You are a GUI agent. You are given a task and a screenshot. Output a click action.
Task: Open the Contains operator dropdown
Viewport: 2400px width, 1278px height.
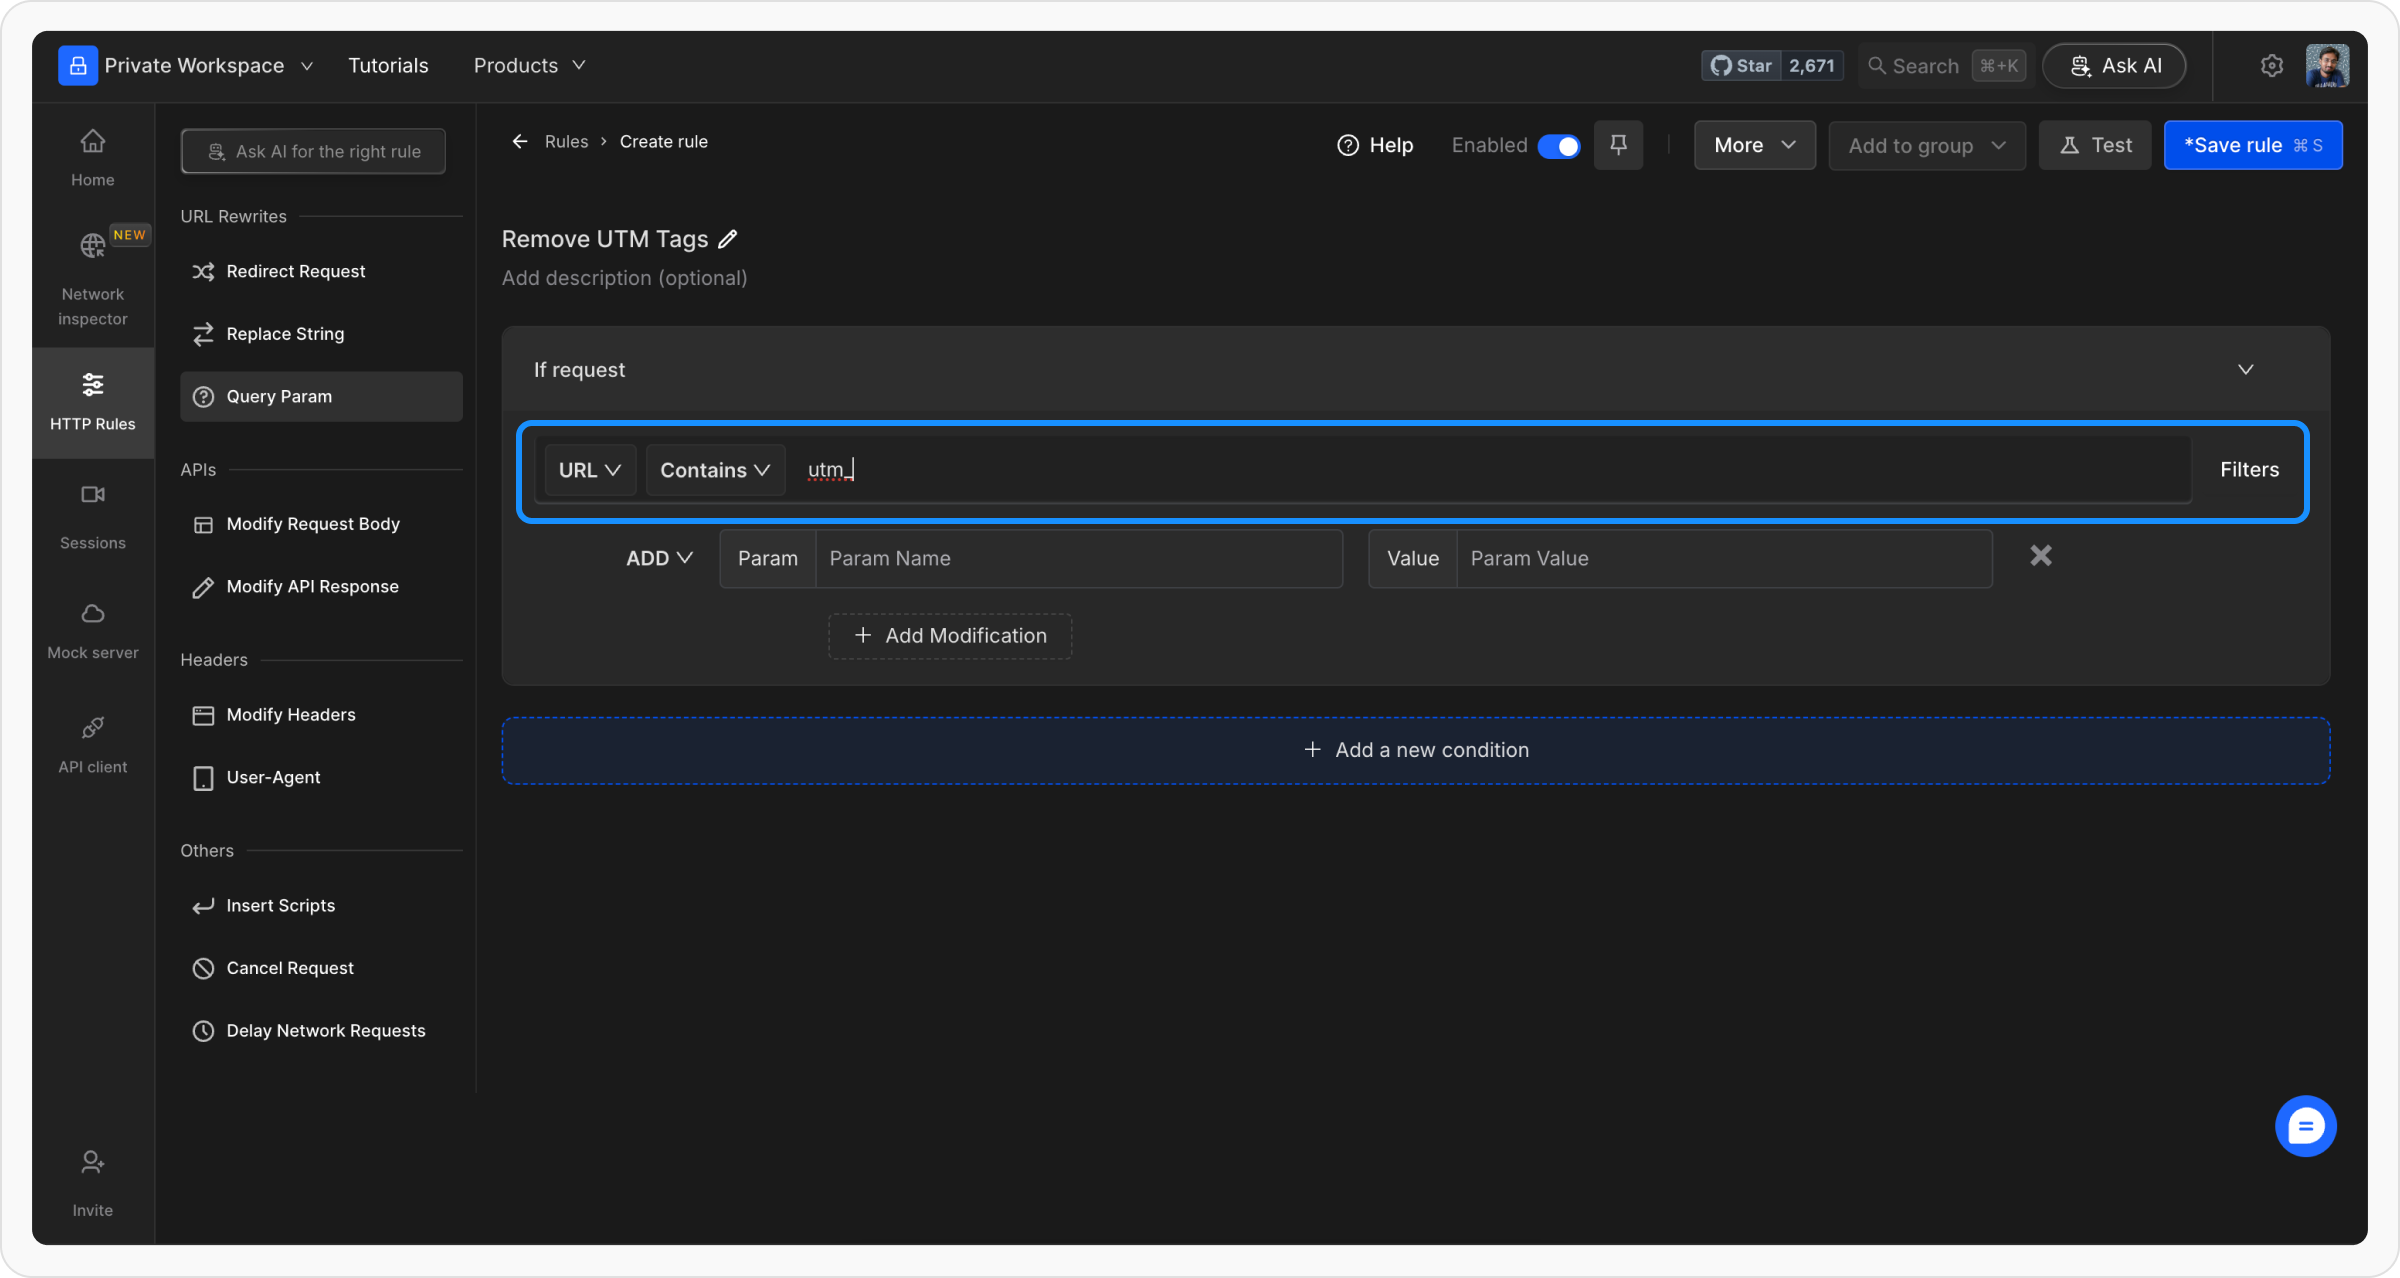click(715, 470)
